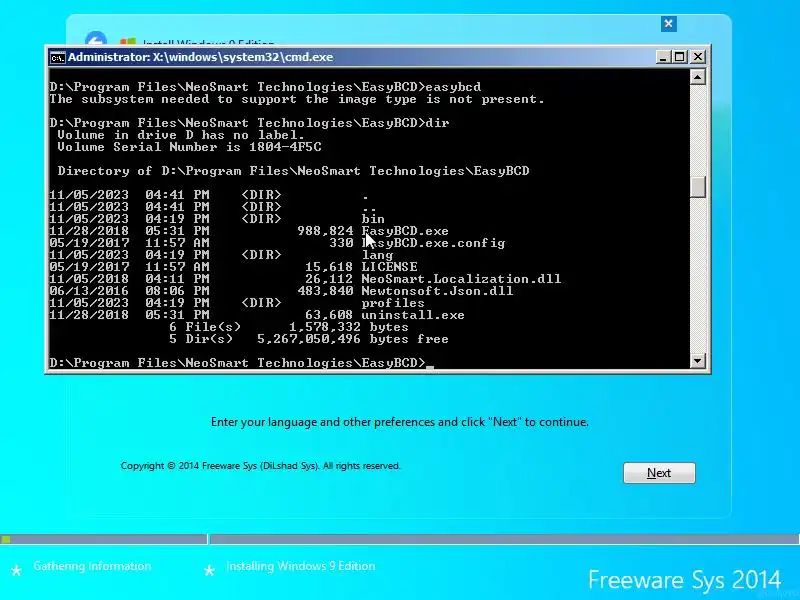Image resolution: width=800 pixels, height=600 pixels.
Task: Click the Next button
Action: pos(659,473)
